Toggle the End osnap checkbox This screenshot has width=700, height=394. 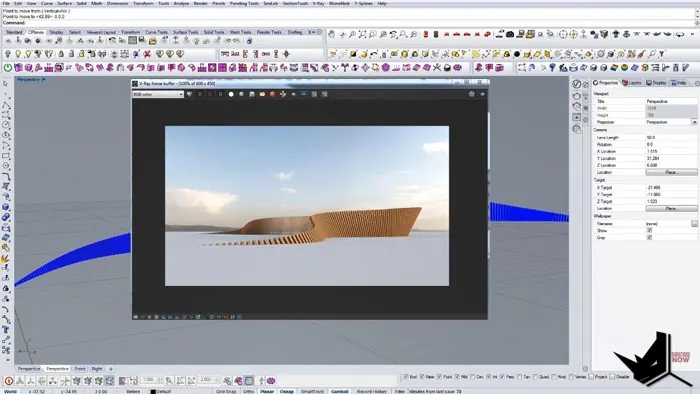[x=406, y=377]
